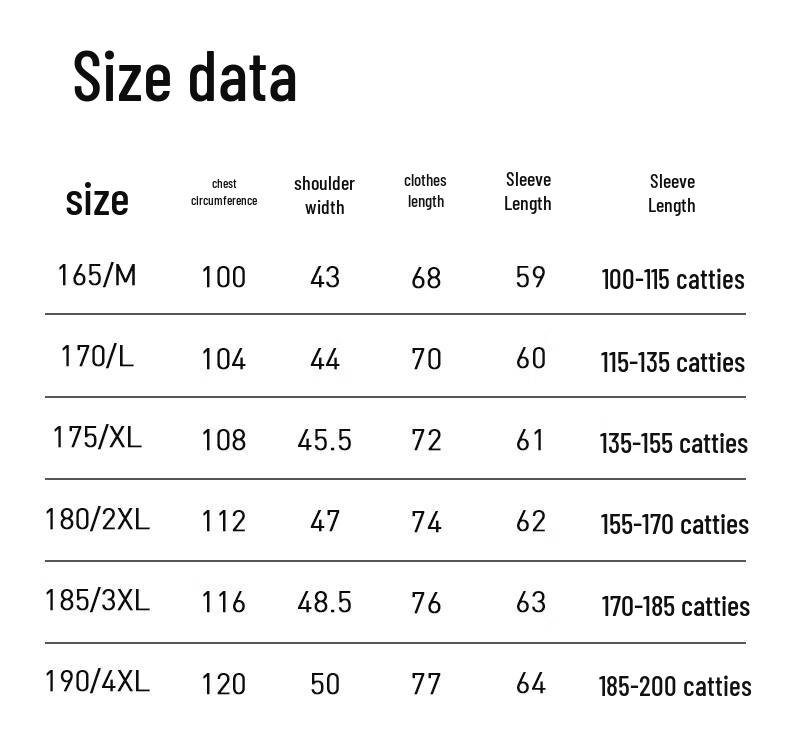Image resolution: width=790 pixels, height=742 pixels.
Task: Click the chest value 120
Action: click(224, 684)
